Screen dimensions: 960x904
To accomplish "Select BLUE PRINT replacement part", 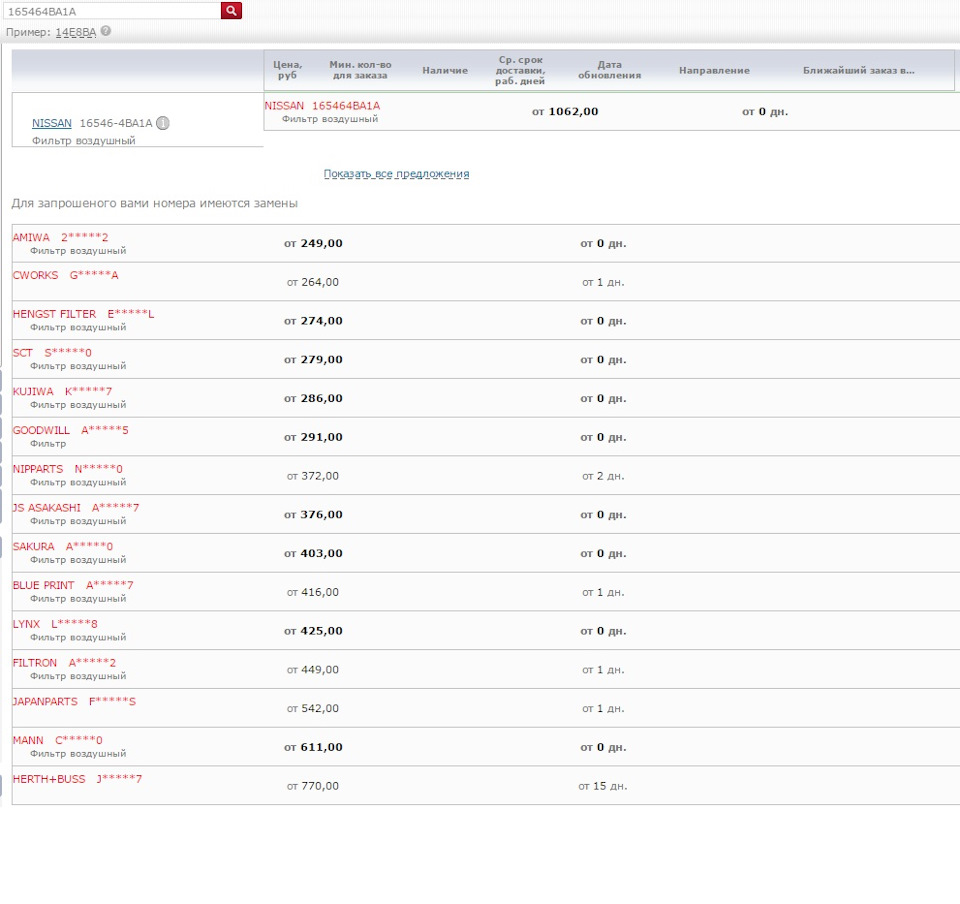I will 486,592.
